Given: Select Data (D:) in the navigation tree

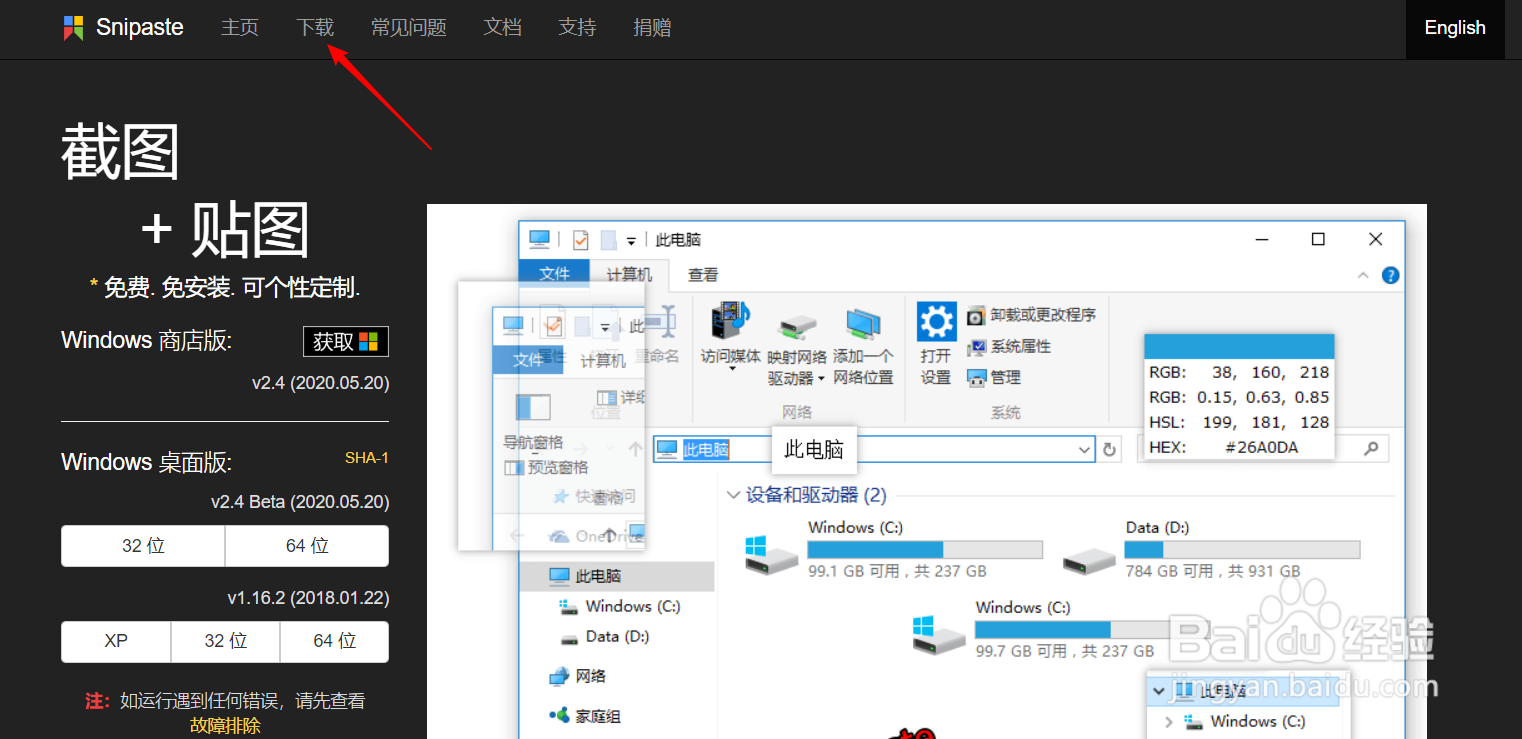Looking at the screenshot, I should pos(603,636).
